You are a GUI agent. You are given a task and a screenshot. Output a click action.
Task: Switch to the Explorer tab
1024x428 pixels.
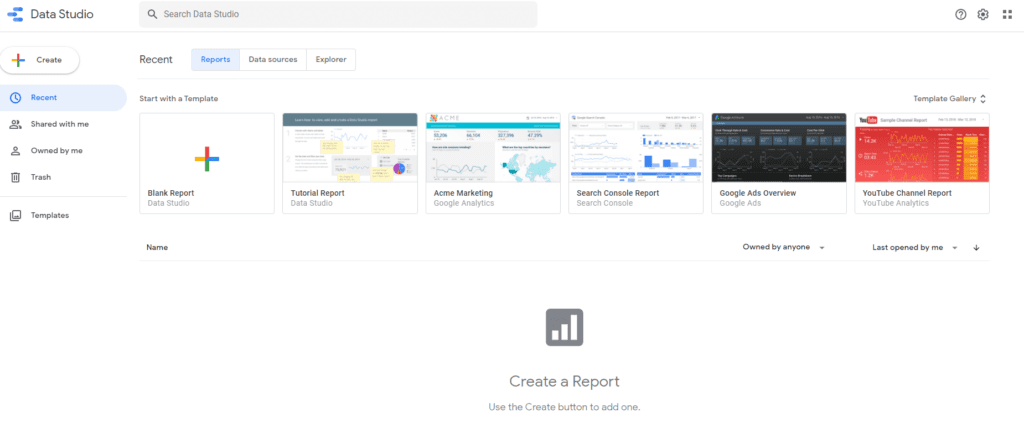(x=331, y=59)
